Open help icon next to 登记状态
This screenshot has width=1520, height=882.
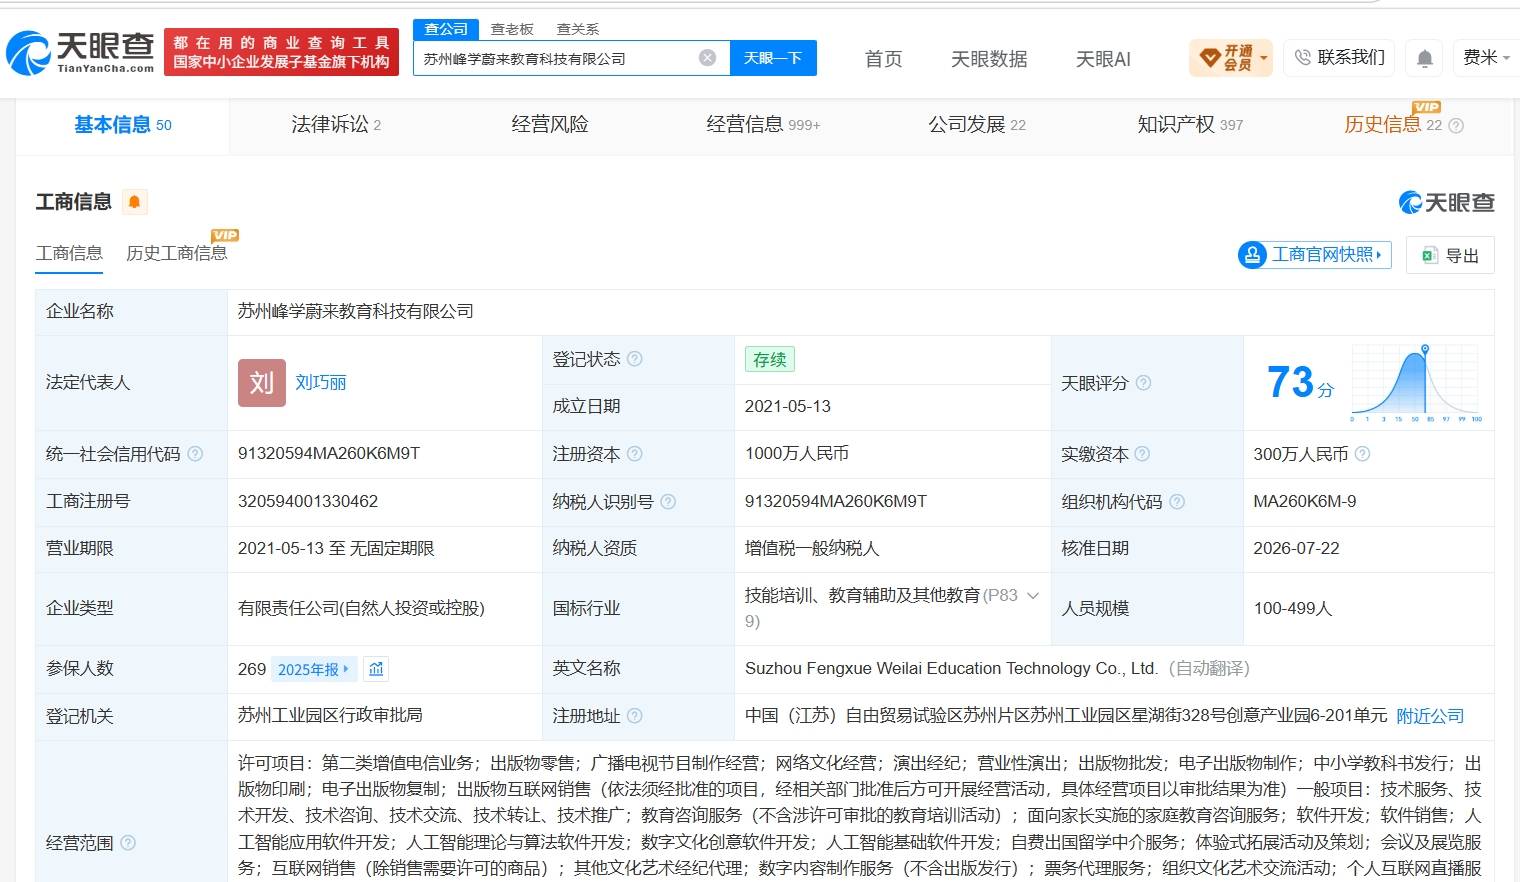635,359
